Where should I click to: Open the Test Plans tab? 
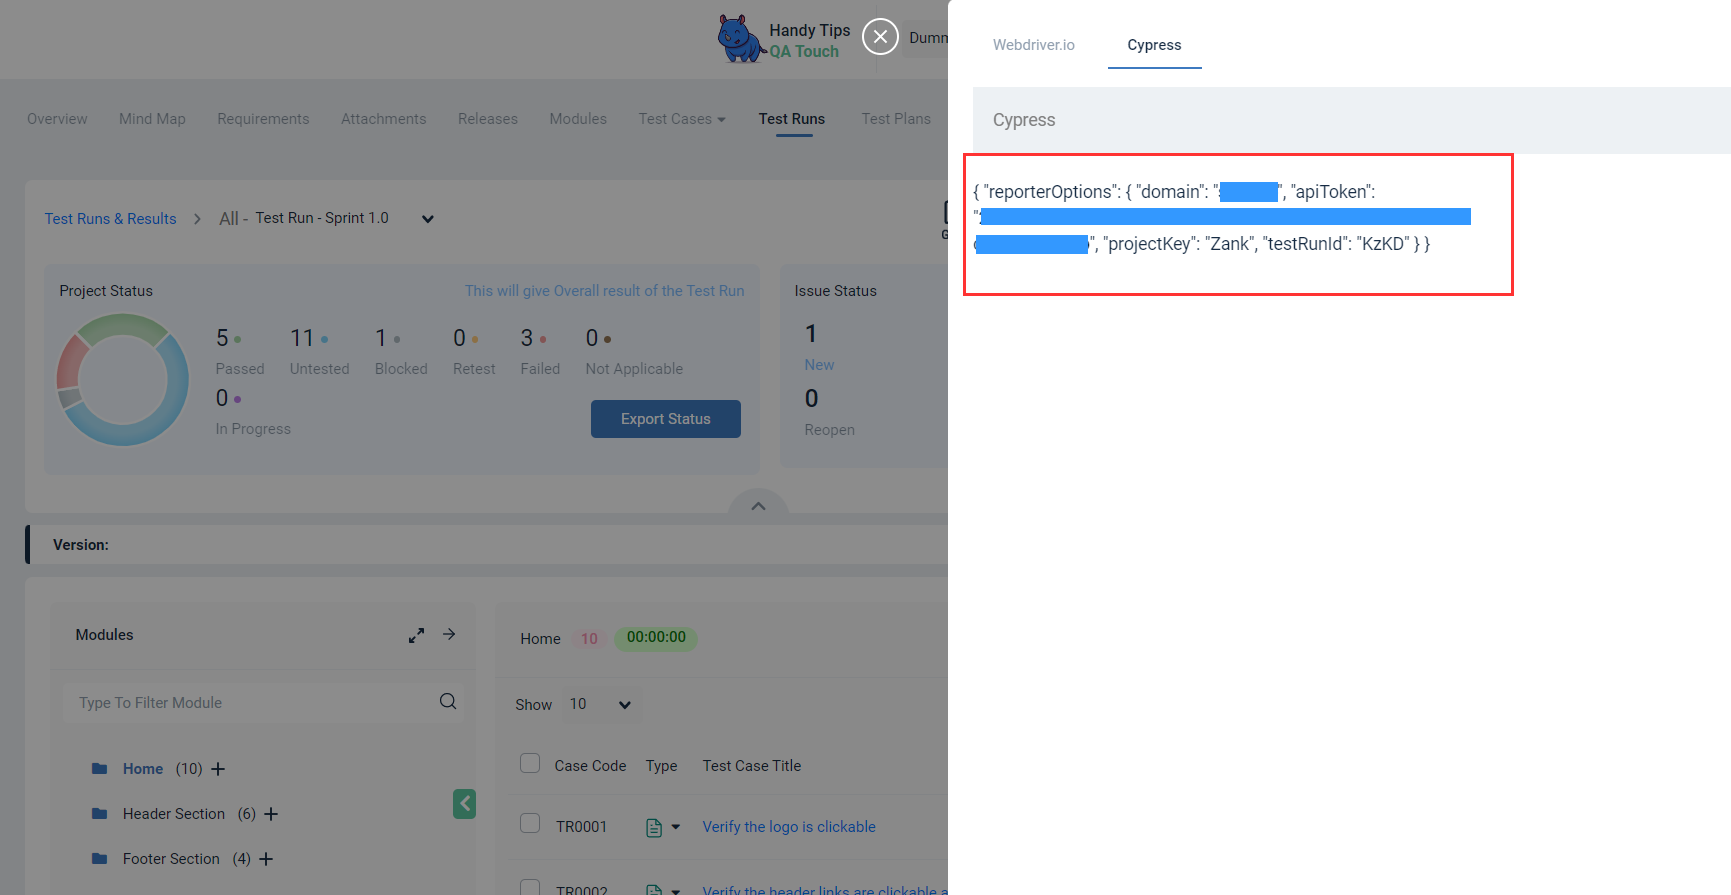tap(896, 119)
